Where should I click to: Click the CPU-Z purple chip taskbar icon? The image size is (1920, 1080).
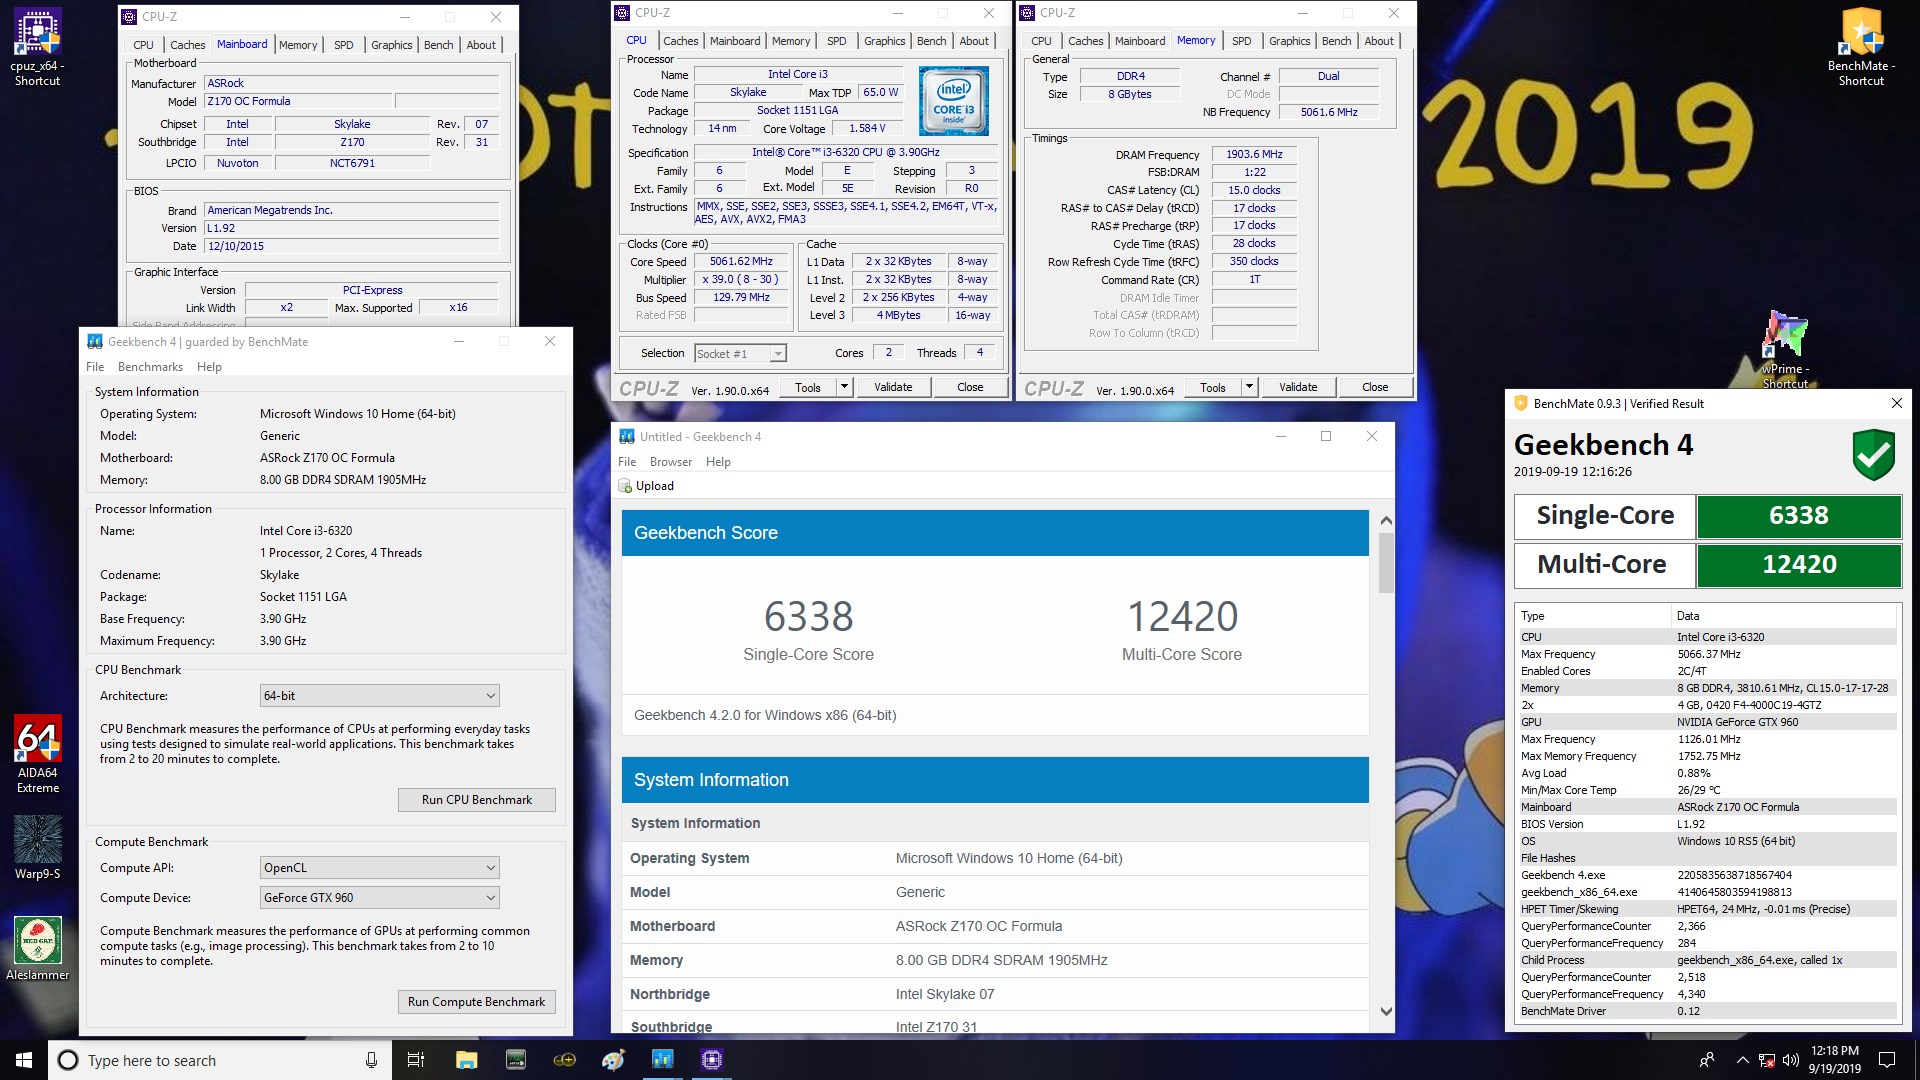pyautogui.click(x=712, y=1060)
